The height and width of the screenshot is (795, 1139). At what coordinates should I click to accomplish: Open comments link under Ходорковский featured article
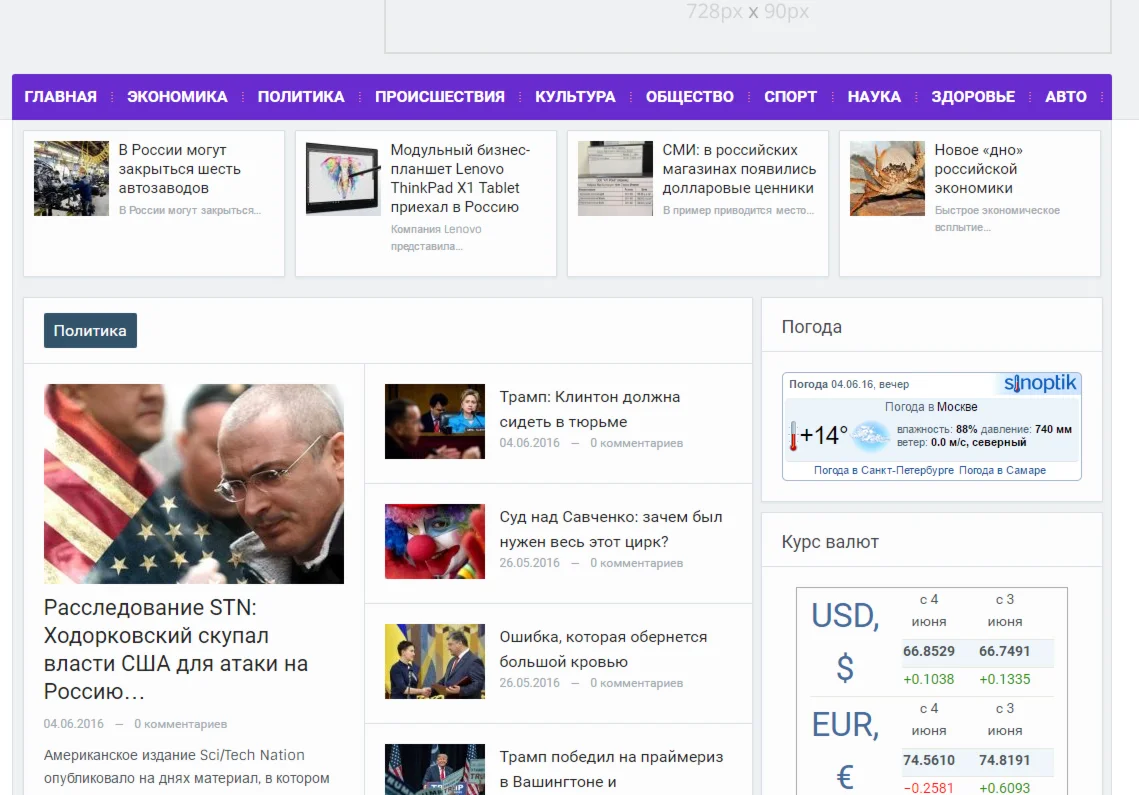click(180, 724)
